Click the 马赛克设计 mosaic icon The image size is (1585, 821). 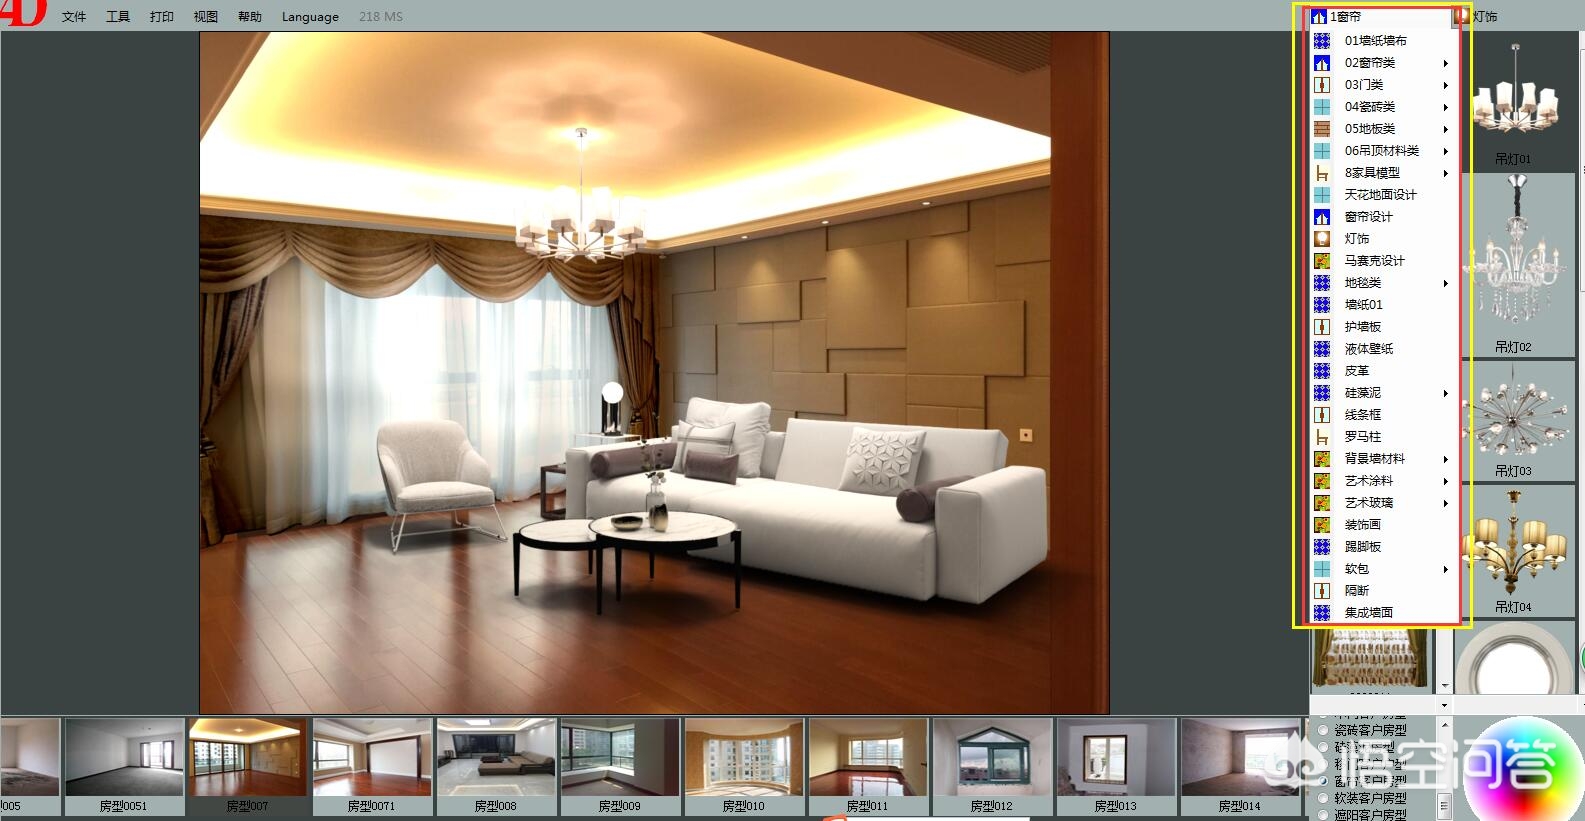coord(1321,261)
